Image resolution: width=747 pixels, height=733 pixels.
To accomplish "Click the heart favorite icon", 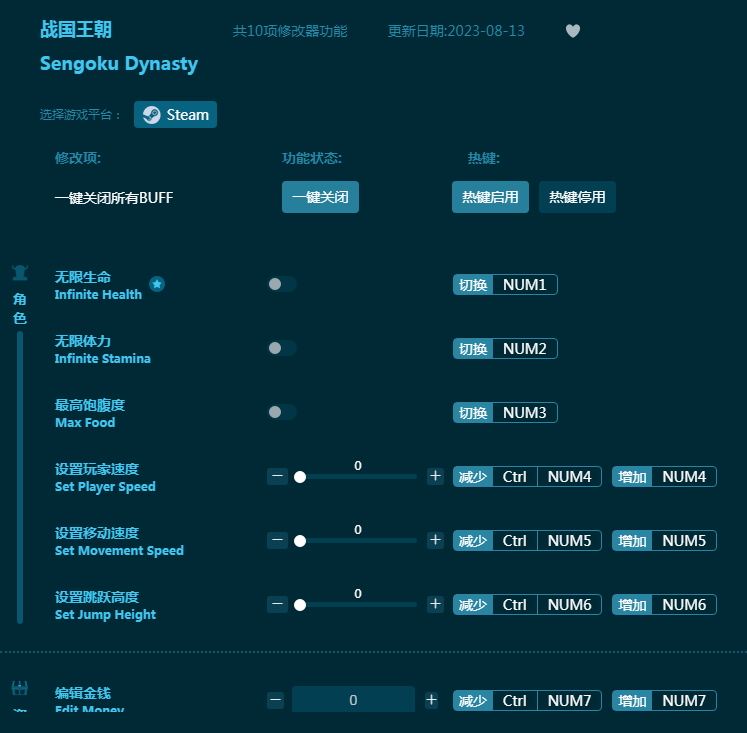I will pyautogui.click(x=573, y=31).
